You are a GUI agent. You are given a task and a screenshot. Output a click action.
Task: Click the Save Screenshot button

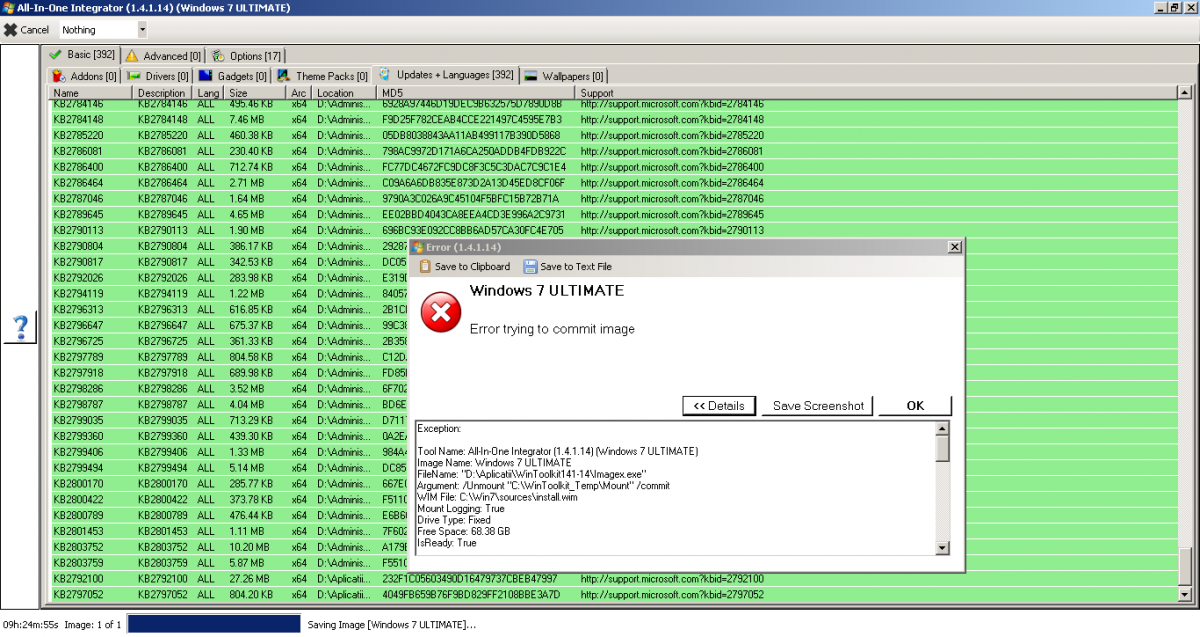pos(817,406)
